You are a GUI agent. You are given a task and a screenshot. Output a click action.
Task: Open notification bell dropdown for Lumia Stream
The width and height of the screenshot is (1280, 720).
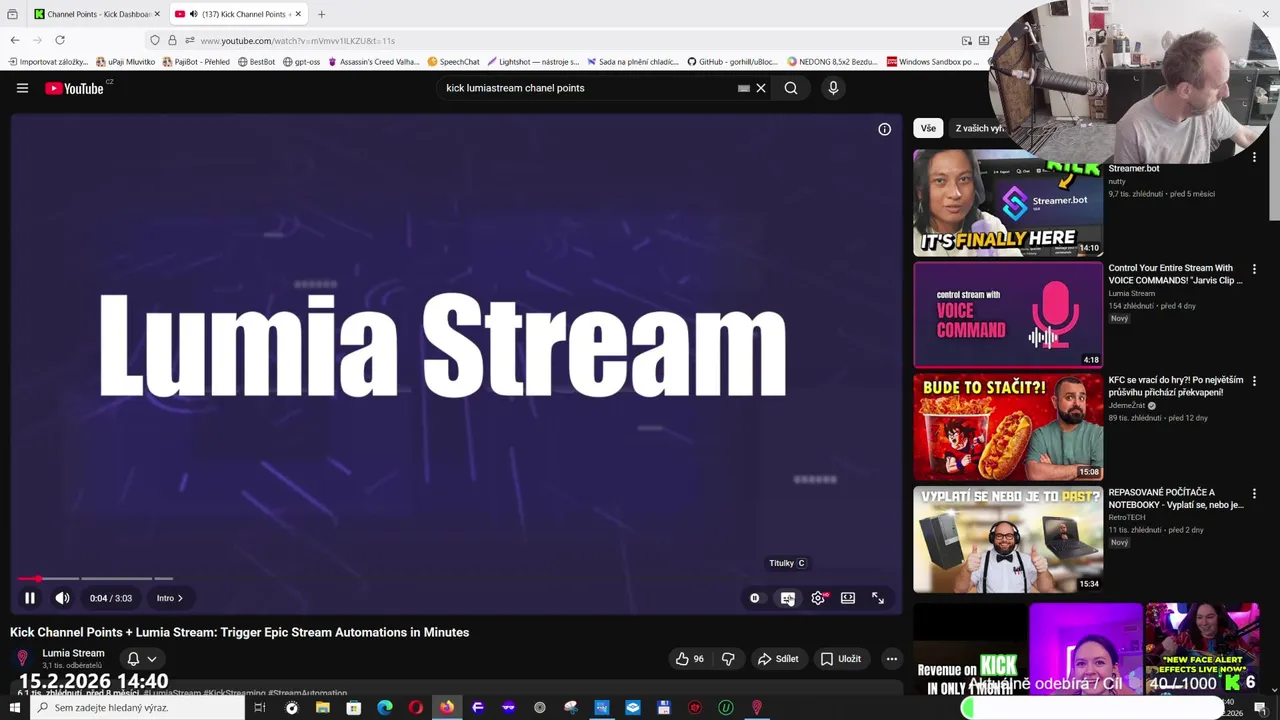(x=141, y=659)
